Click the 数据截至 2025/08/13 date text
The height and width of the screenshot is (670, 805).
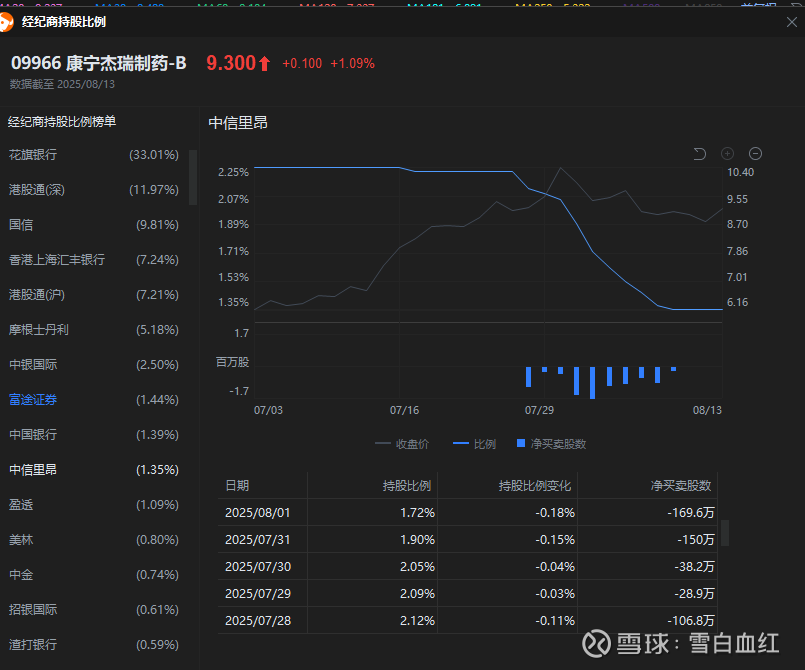coord(62,84)
